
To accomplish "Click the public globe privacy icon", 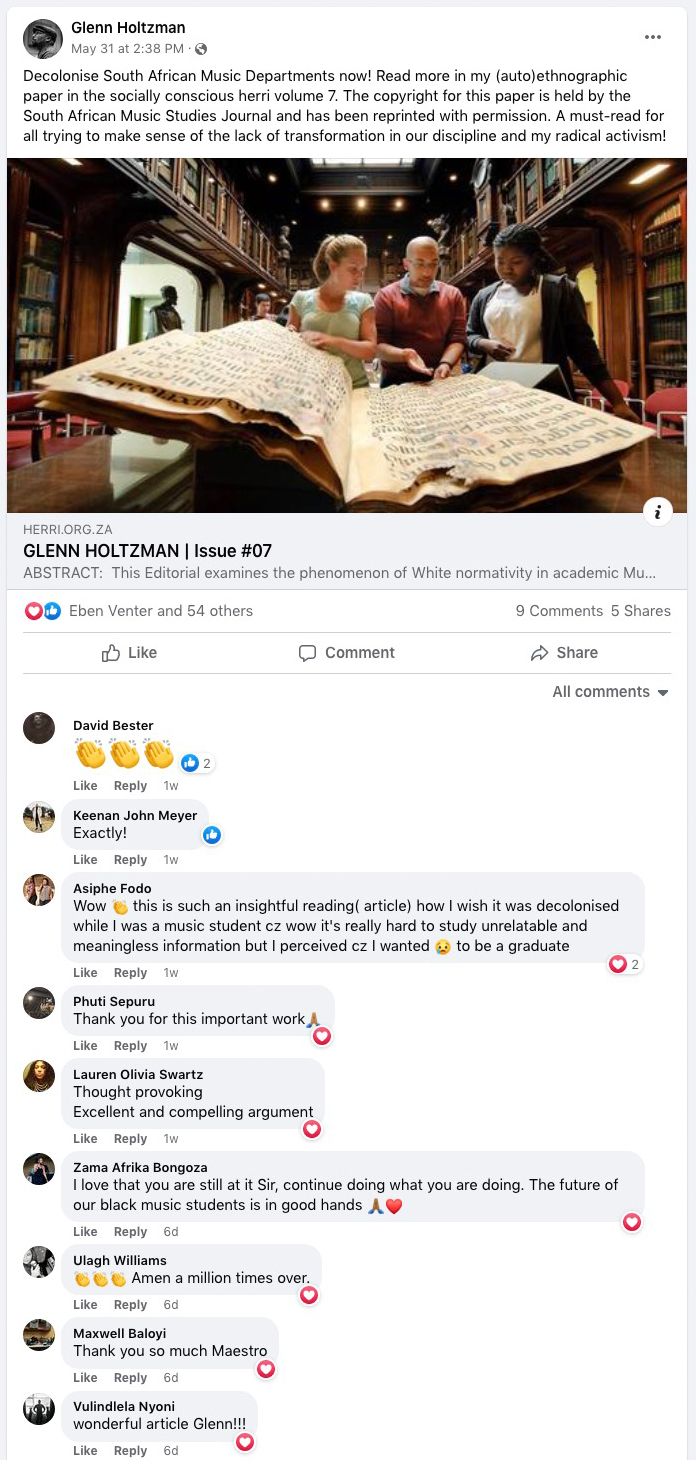I will coord(201,49).
